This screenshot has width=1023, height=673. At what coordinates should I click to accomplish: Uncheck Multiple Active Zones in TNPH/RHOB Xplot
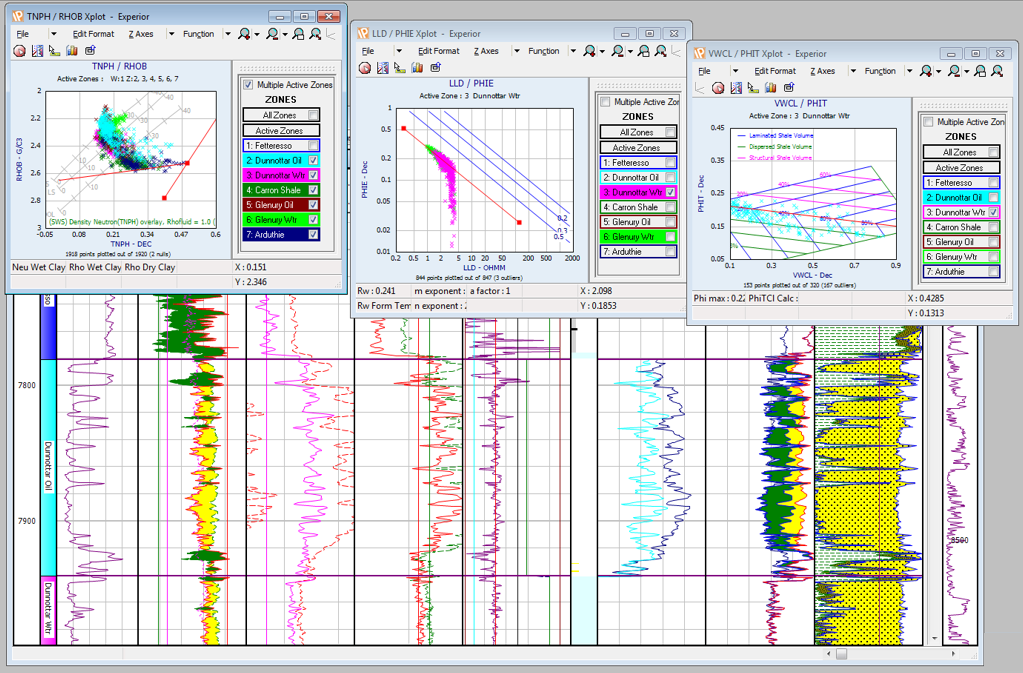pos(249,85)
